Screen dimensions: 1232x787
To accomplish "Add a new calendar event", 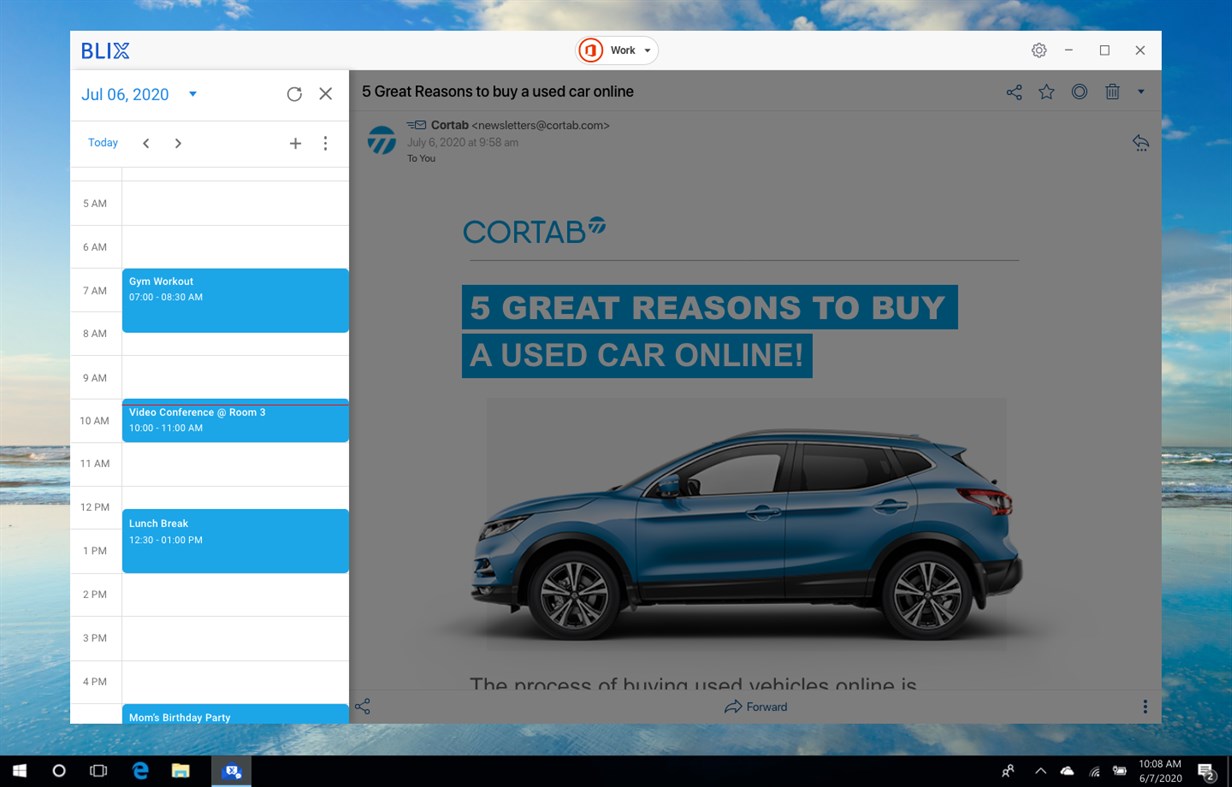I will click(x=295, y=143).
